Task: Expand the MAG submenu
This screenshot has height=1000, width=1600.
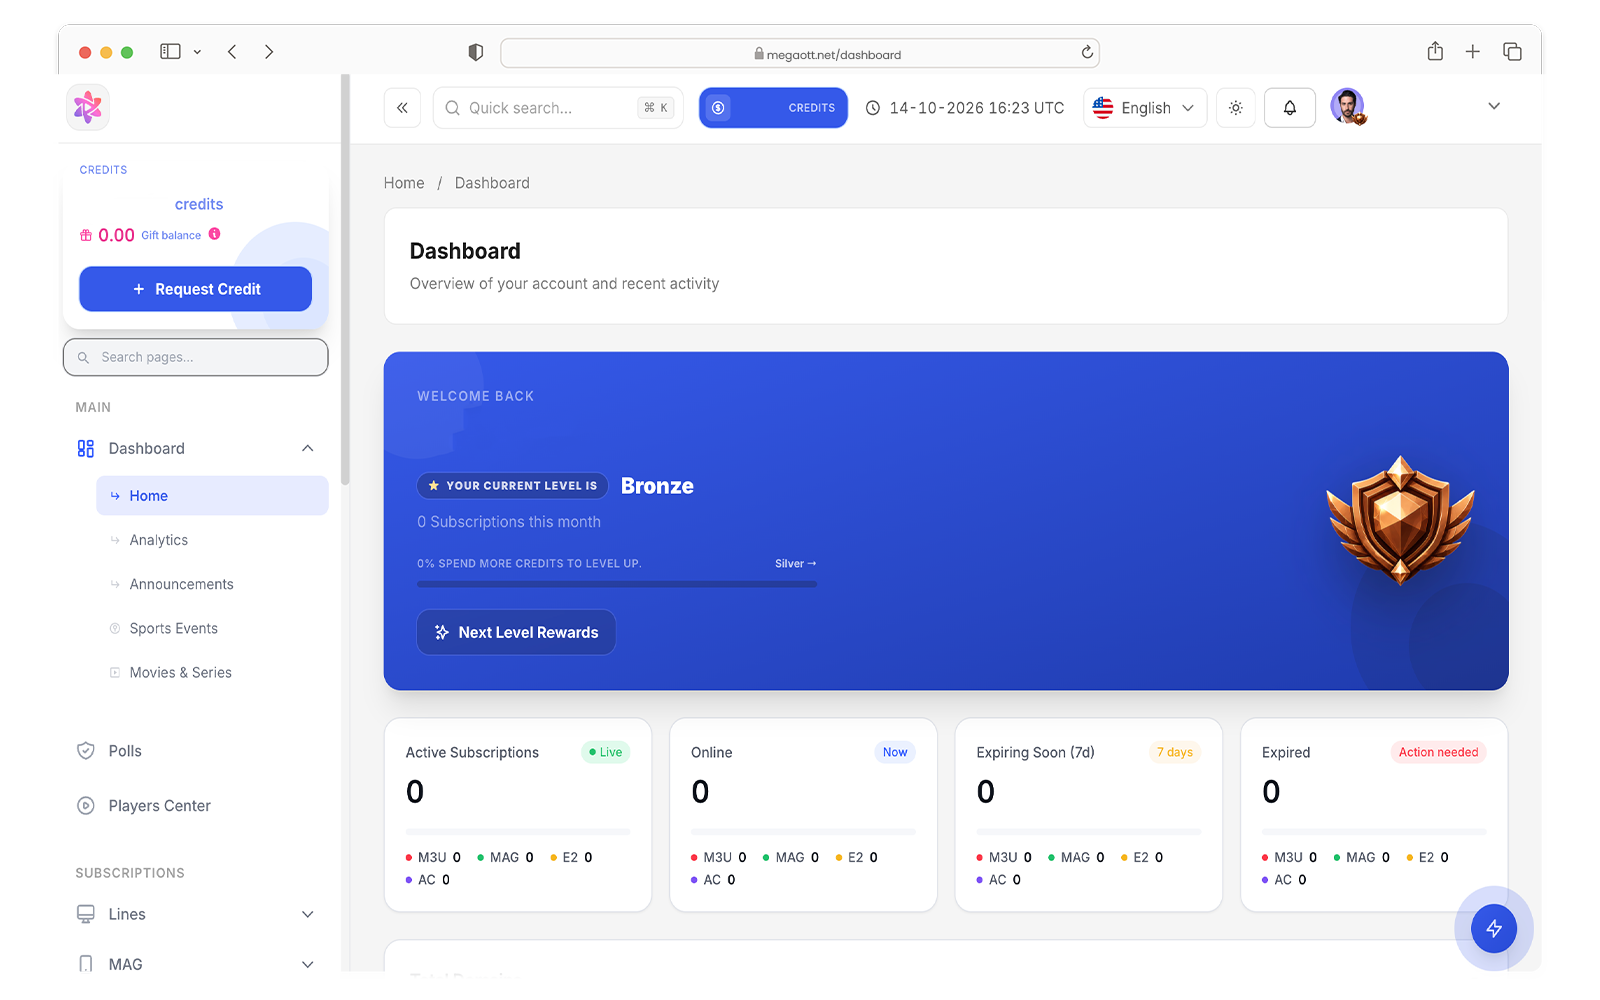Action: click(308, 964)
